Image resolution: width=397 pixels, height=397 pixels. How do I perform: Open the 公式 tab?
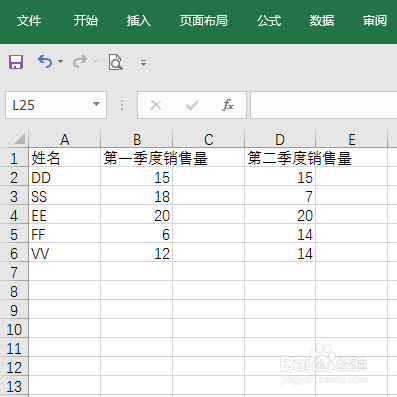pyautogui.click(x=269, y=21)
